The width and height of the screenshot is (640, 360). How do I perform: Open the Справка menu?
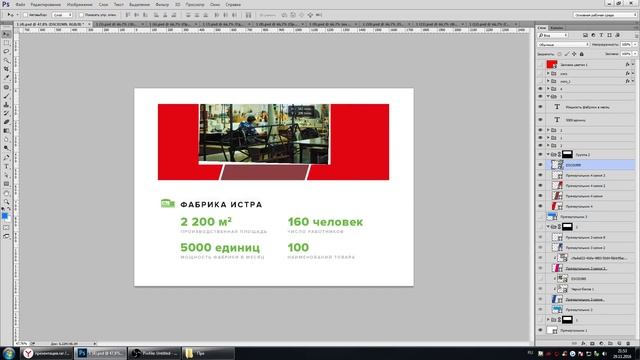click(233, 4)
